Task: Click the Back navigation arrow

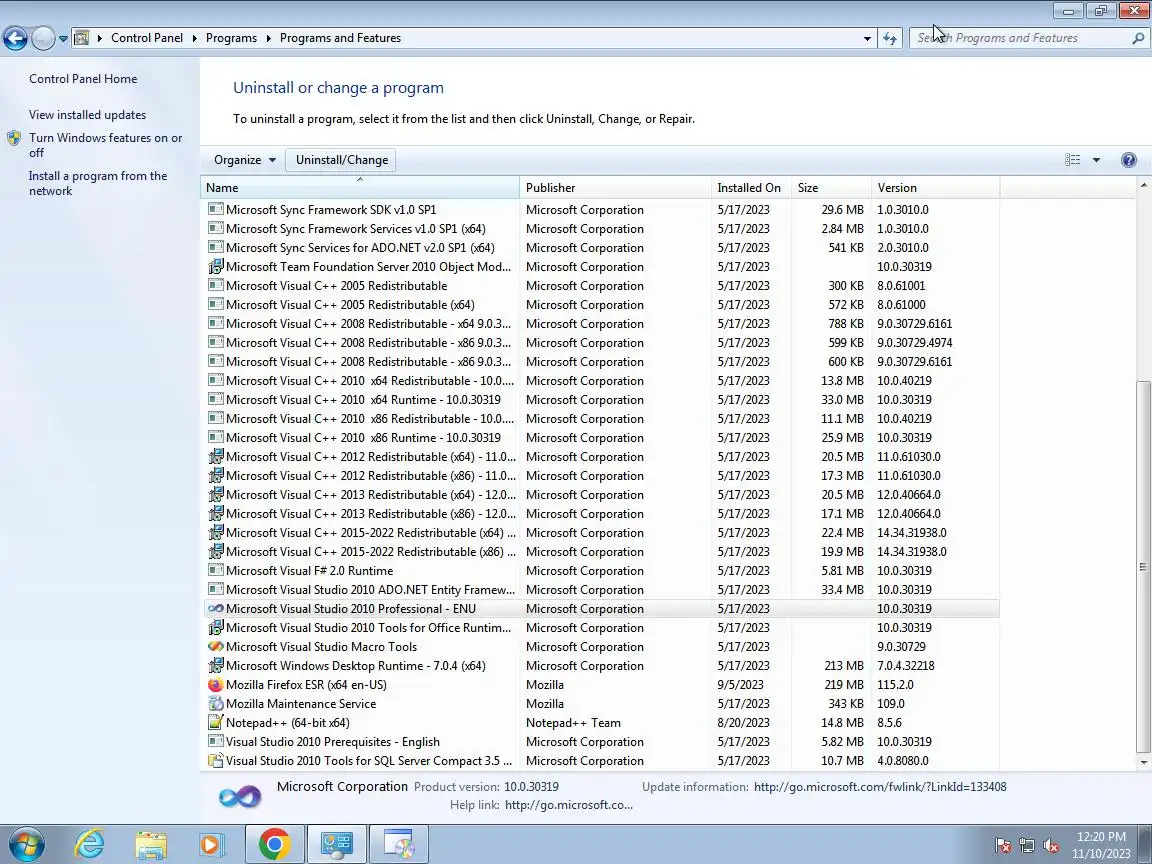Action: [x=15, y=38]
